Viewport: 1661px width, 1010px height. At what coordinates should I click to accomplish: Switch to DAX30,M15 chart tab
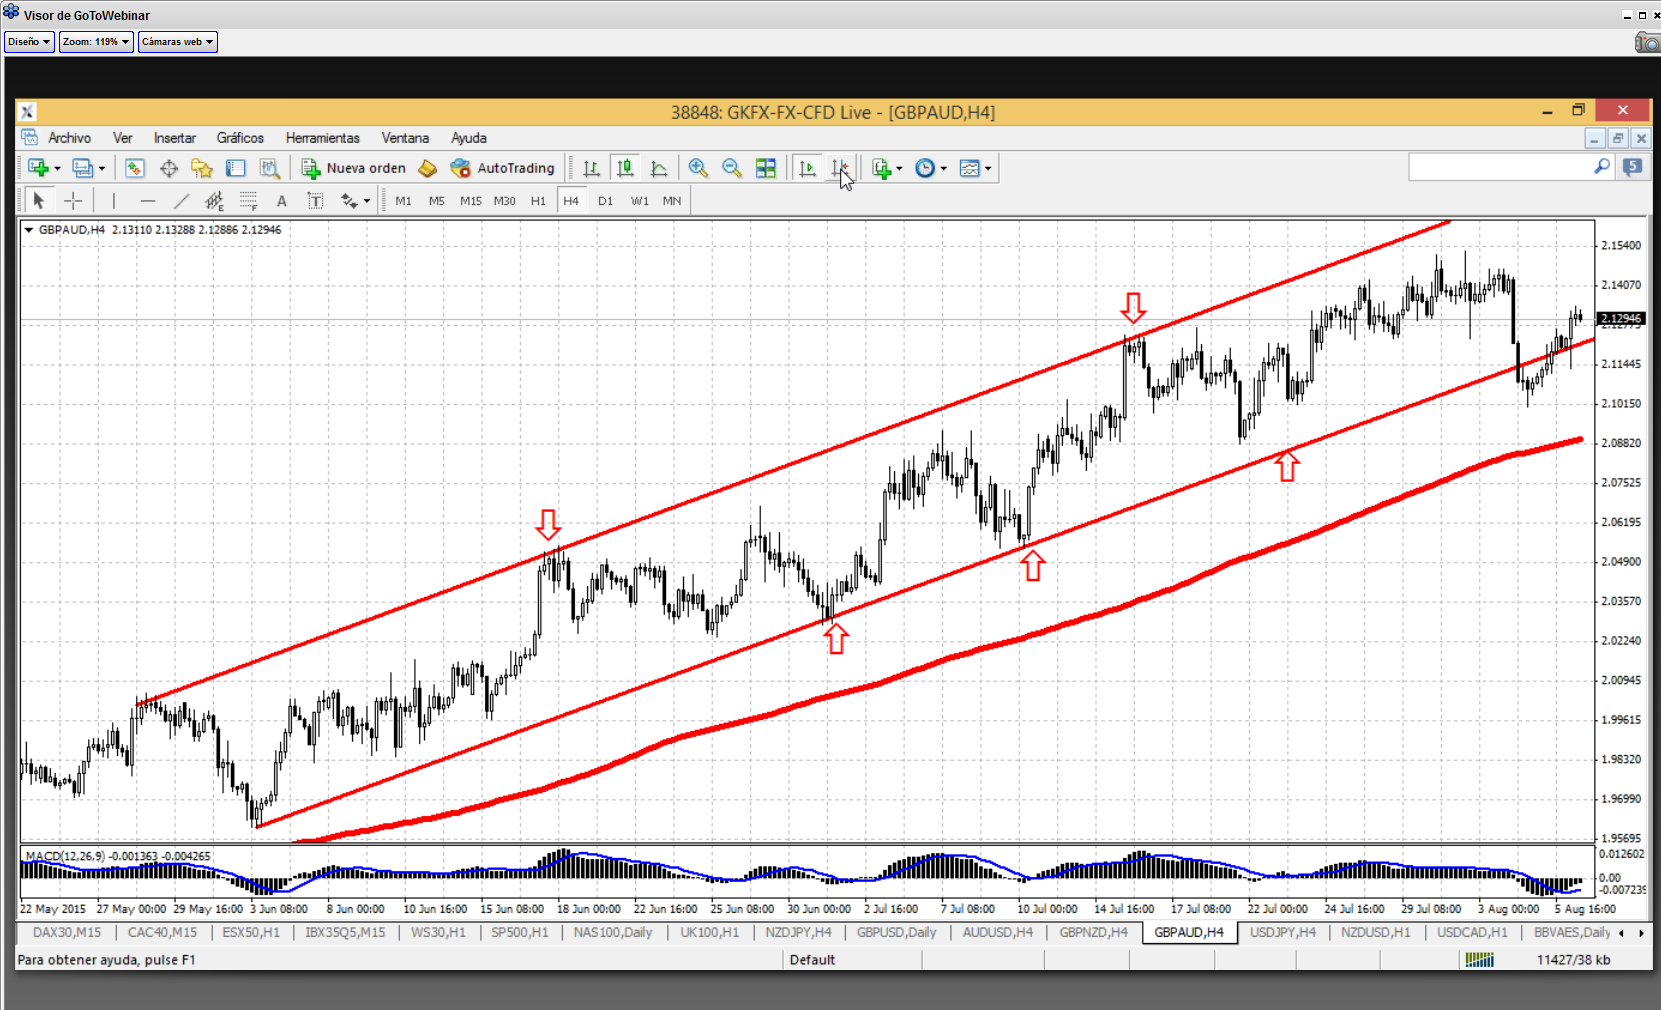(67, 932)
